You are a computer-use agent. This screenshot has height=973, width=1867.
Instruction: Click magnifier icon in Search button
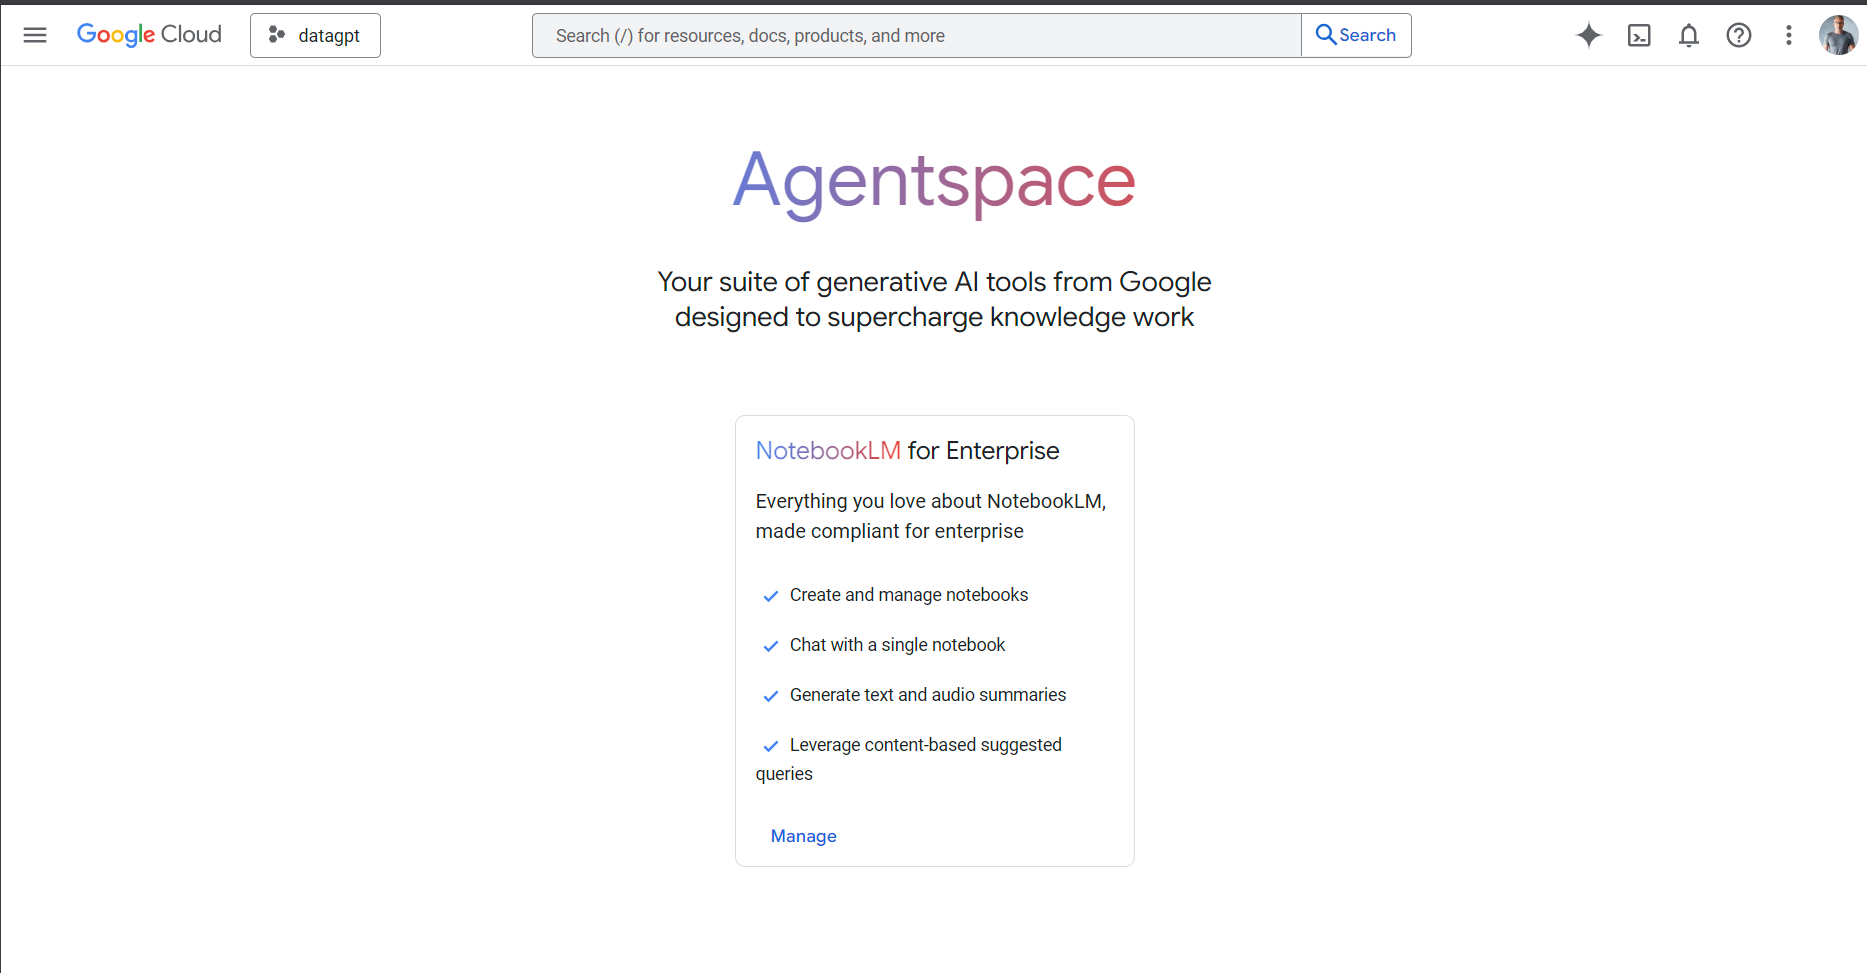coord(1326,35)
